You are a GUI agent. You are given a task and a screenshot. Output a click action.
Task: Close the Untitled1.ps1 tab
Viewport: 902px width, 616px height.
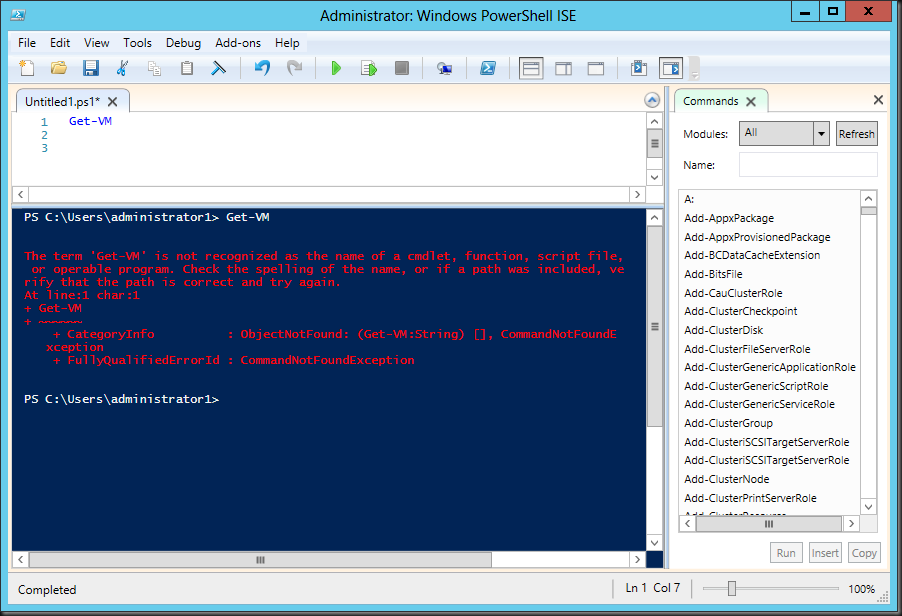(x=113, y=102)
